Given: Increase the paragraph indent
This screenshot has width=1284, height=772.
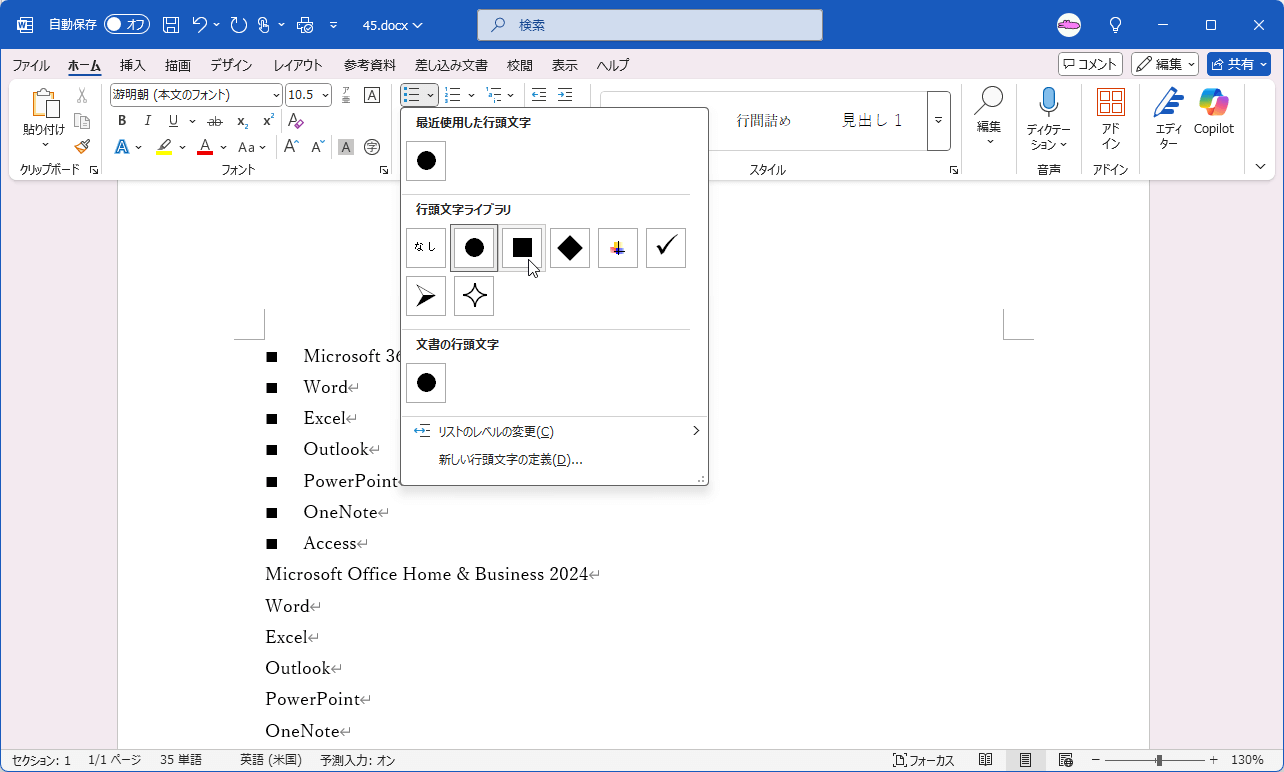Looking at the screenshot, I should point(565,95).
